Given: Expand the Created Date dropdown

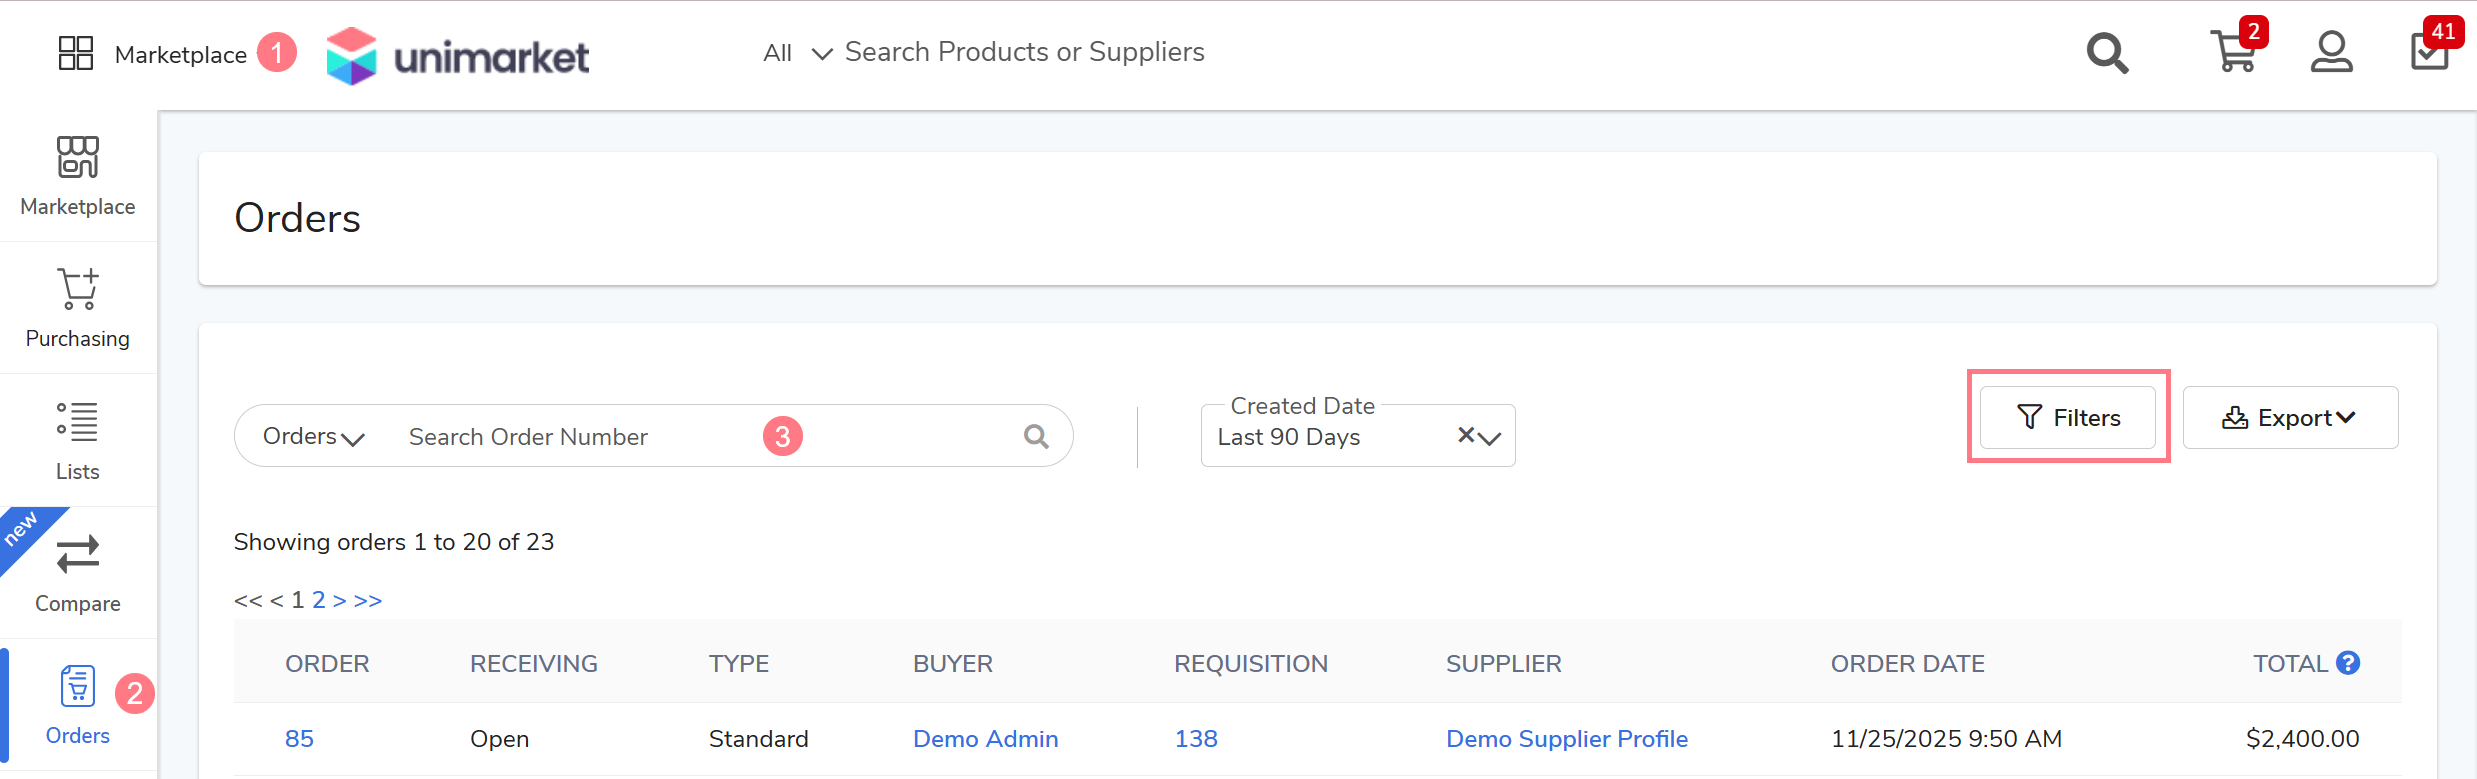Looking at the screenshot, I should coord(1490,438).
